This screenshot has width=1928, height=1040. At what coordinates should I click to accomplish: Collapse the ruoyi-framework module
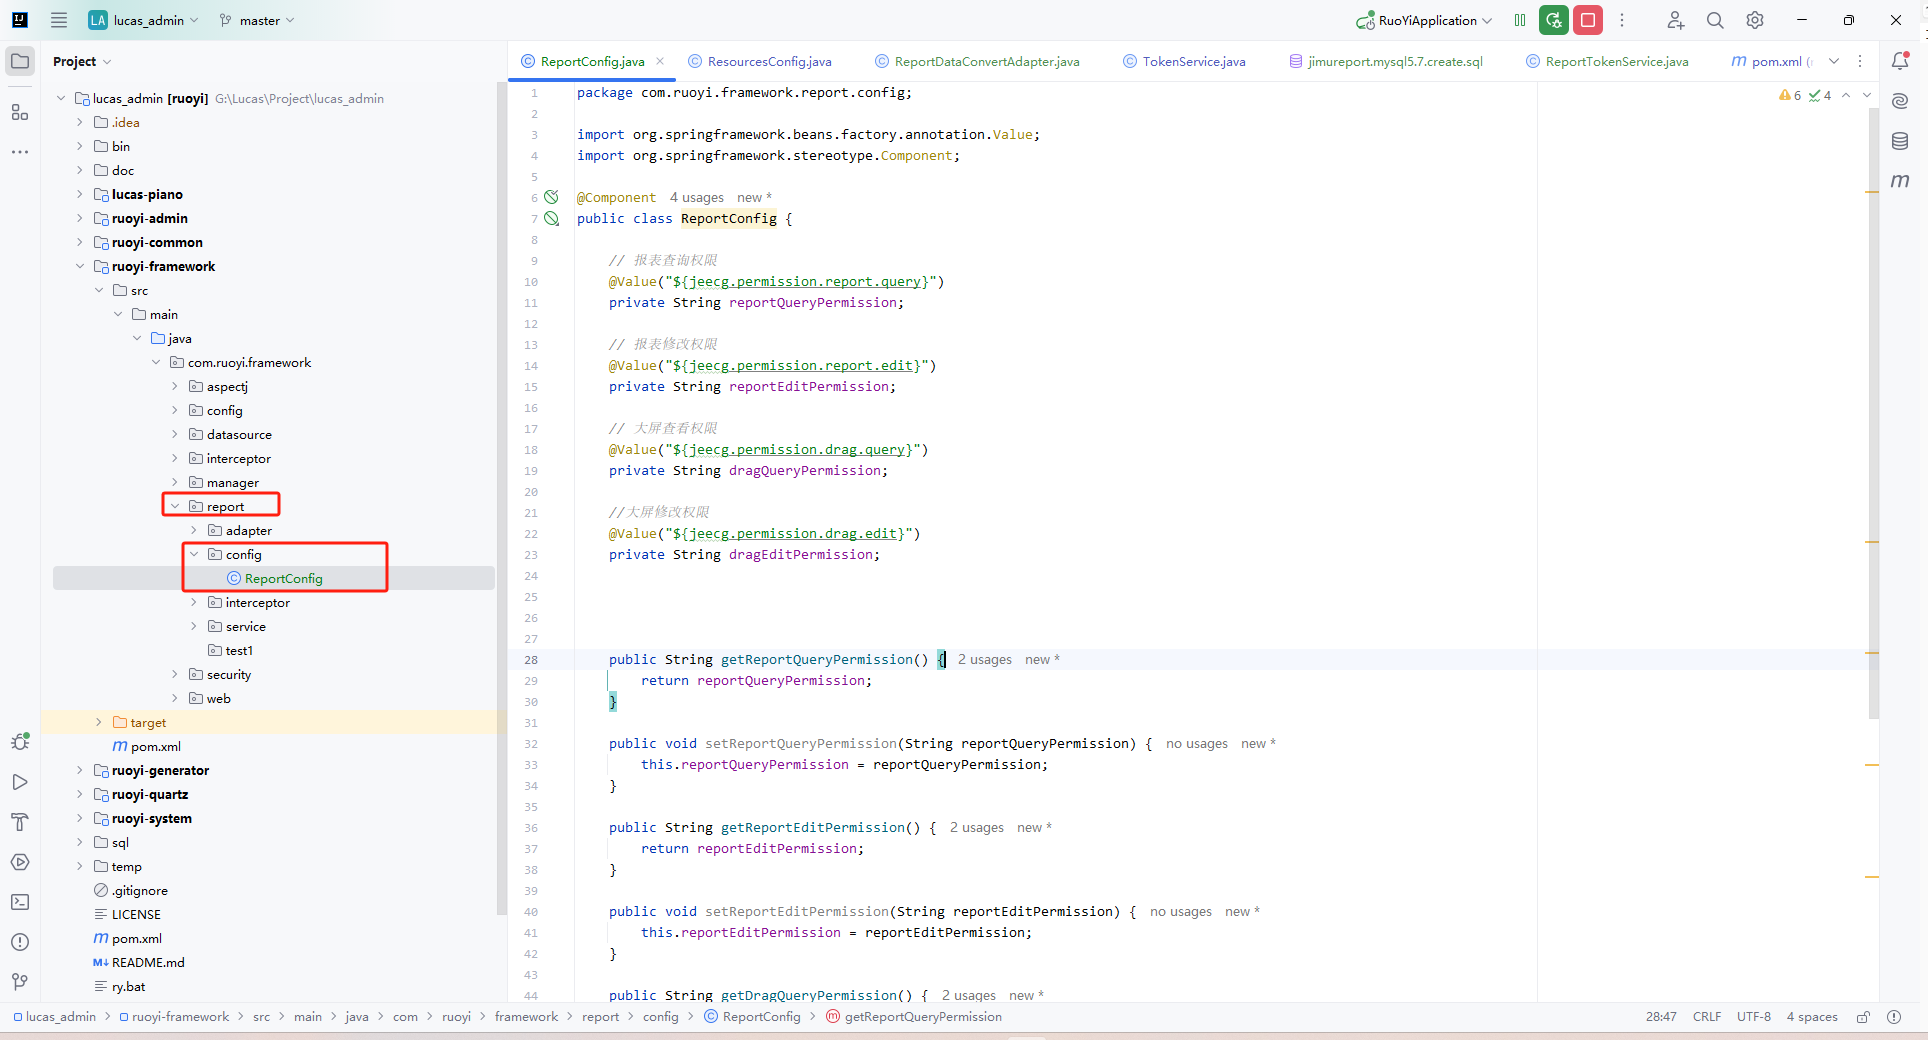tap(80, 266)
